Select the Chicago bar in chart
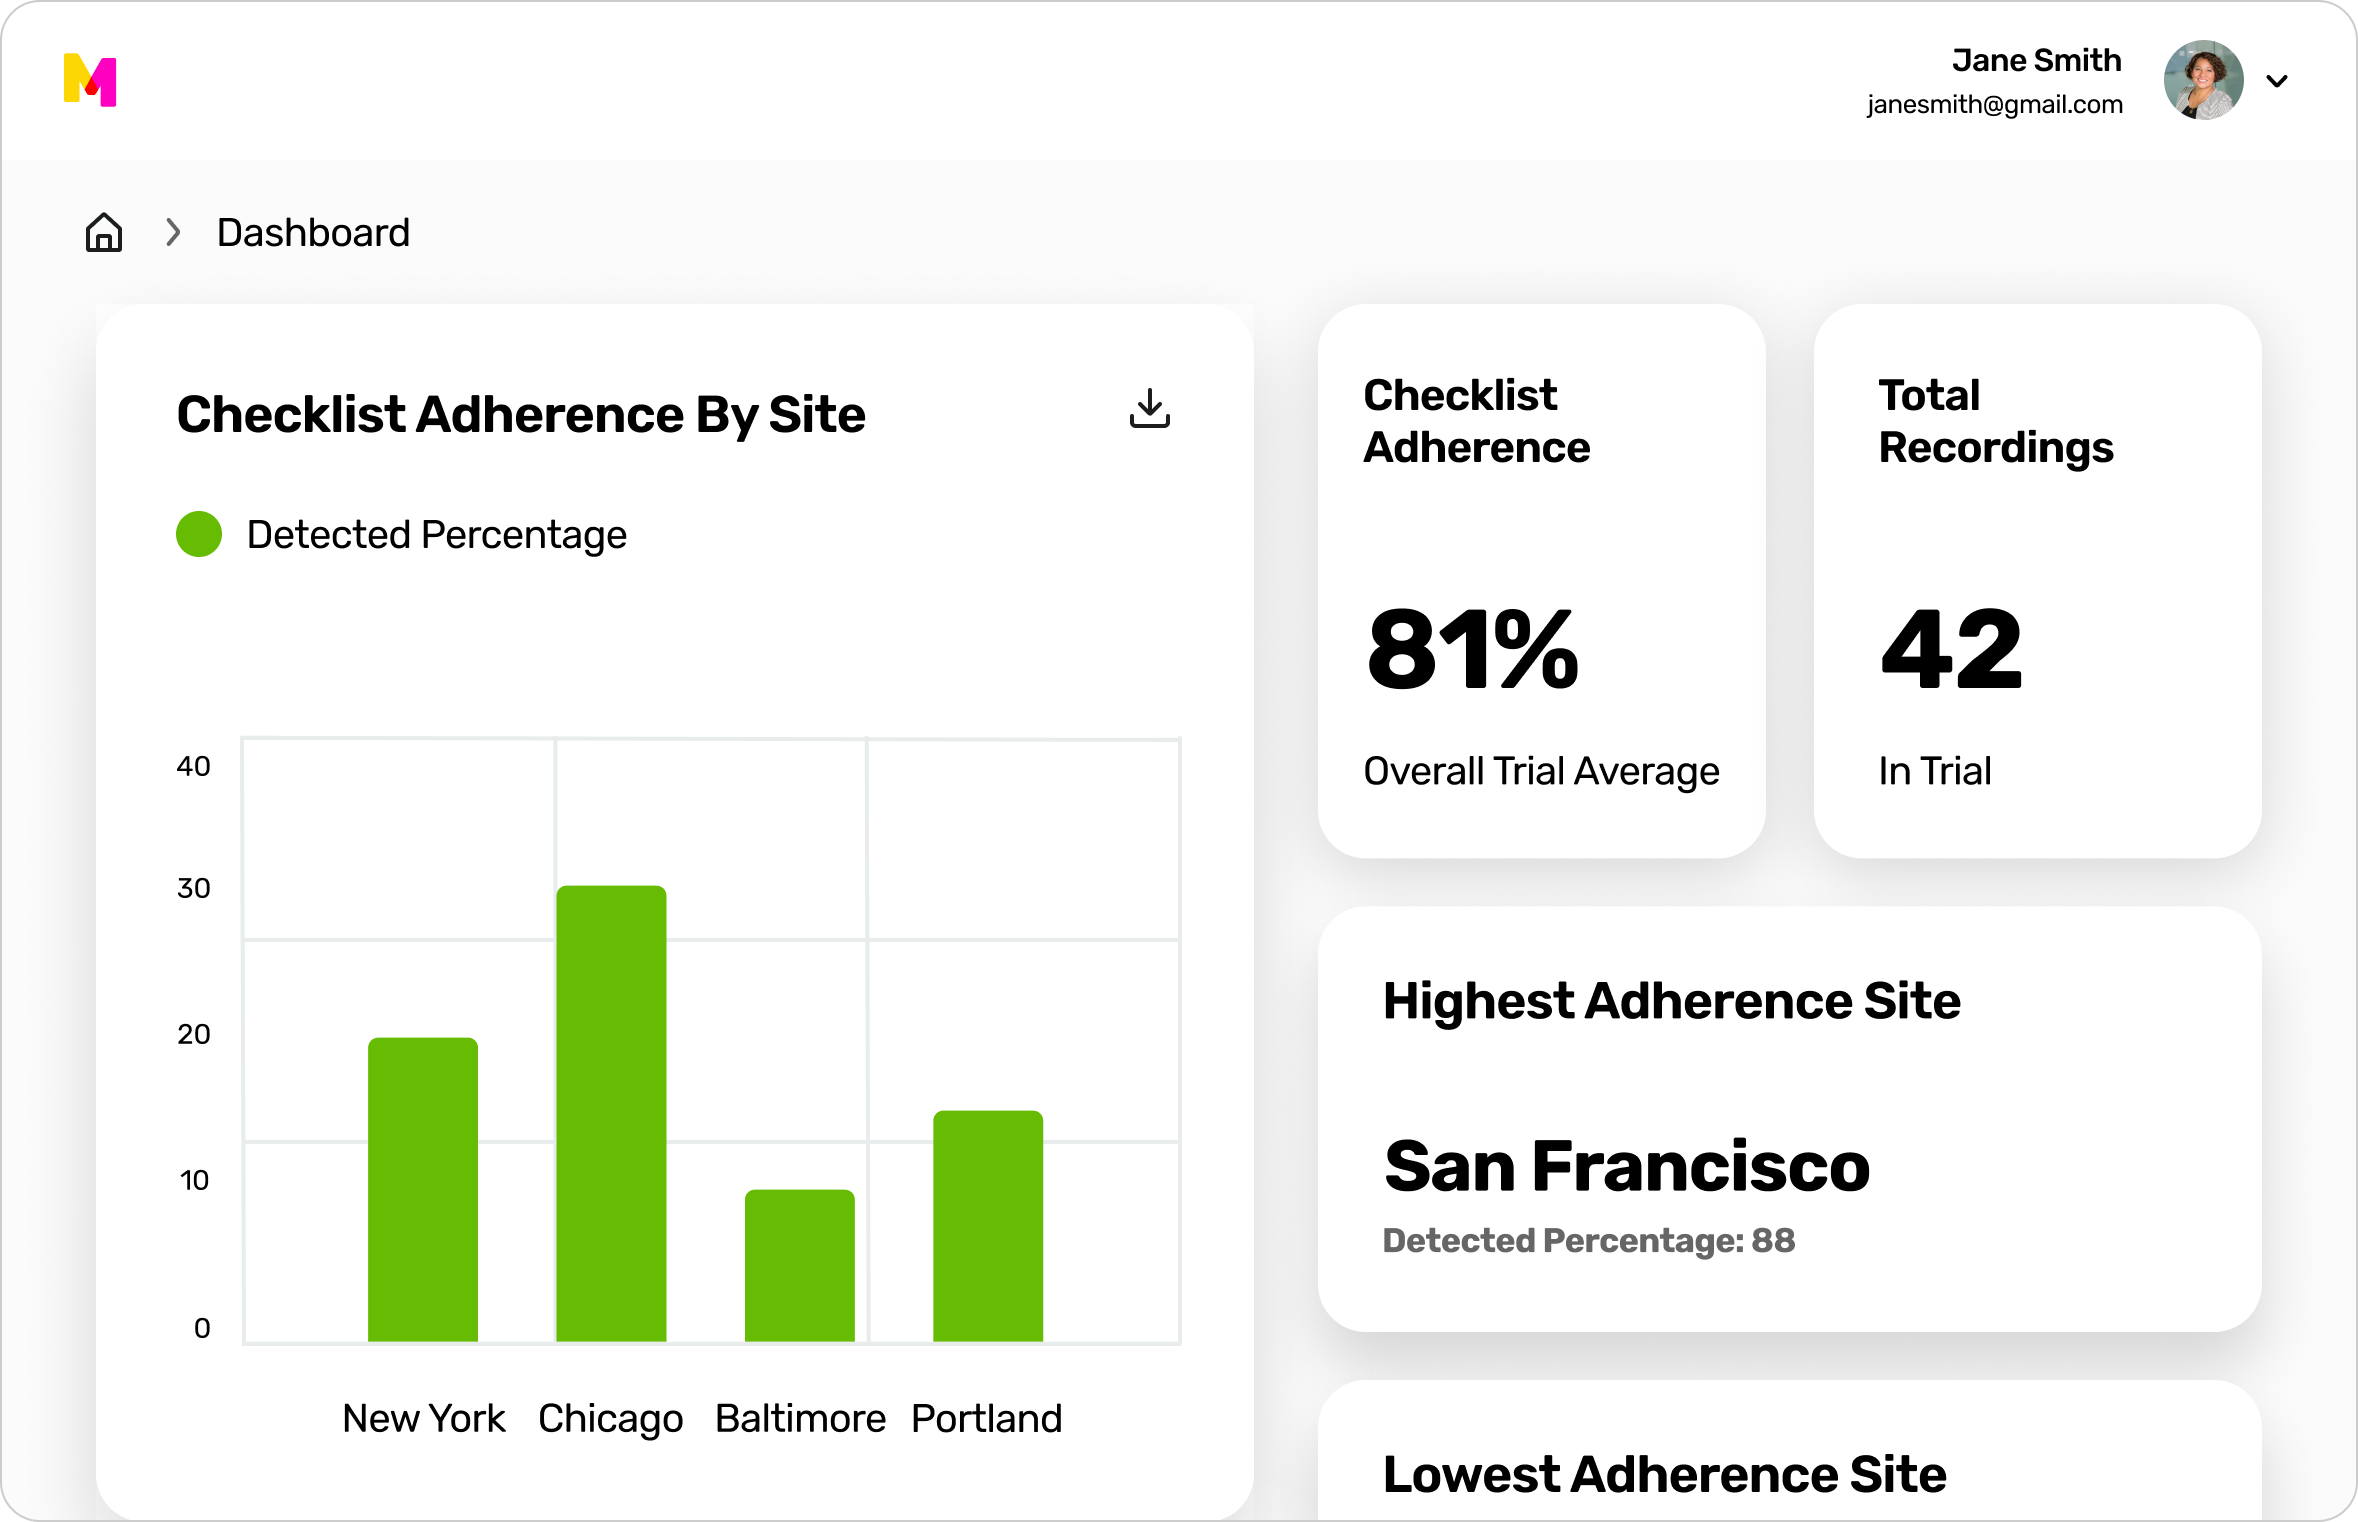 tap(611, 1113)
